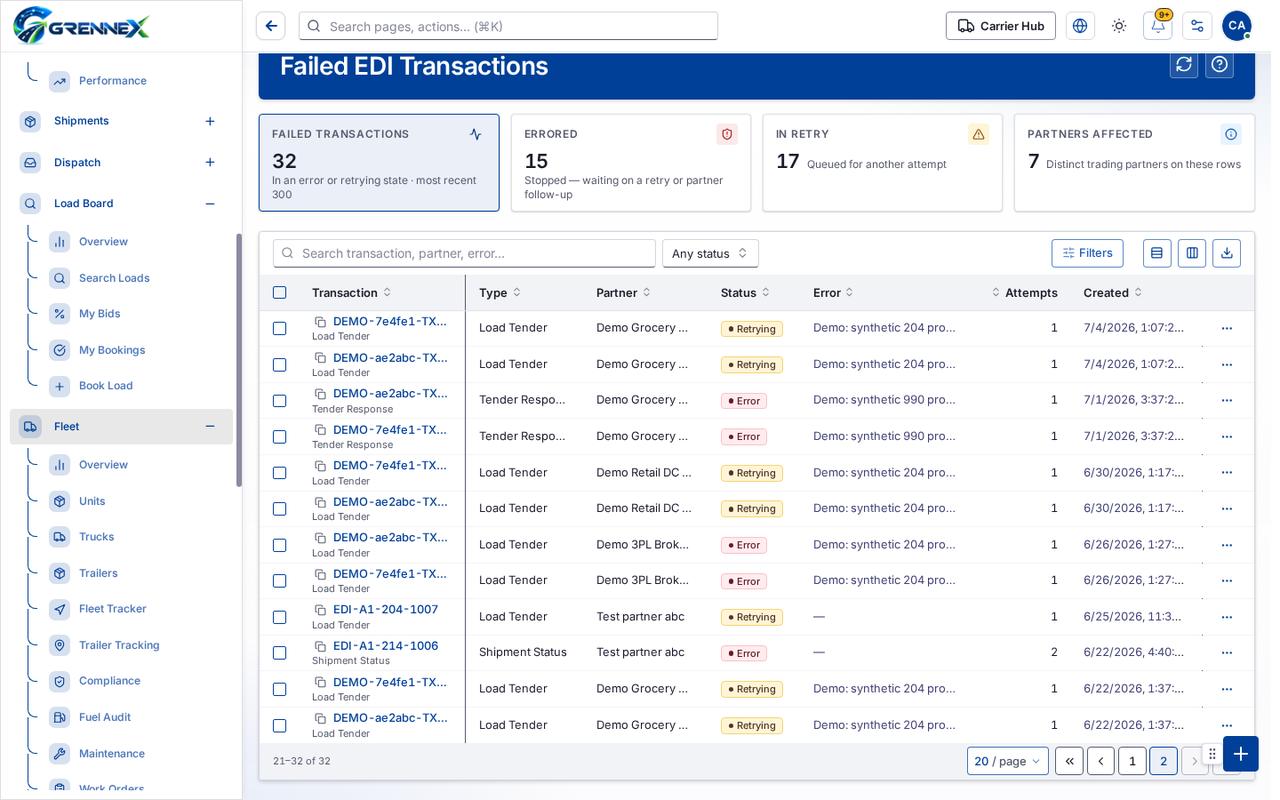Open the help icon beside the refresh button
Viewport: 1280px width, 800px height.
(x=1219, y=64)
